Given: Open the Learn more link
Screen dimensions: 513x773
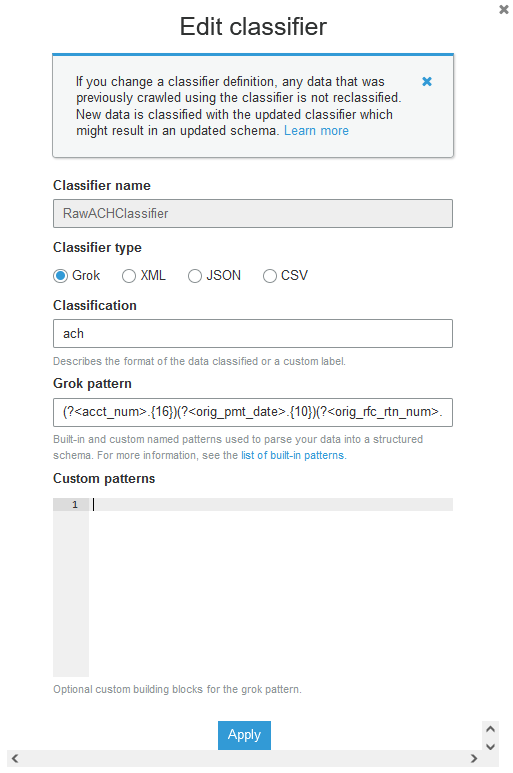Looking at the screenshot, I should (x=316, y=131).
